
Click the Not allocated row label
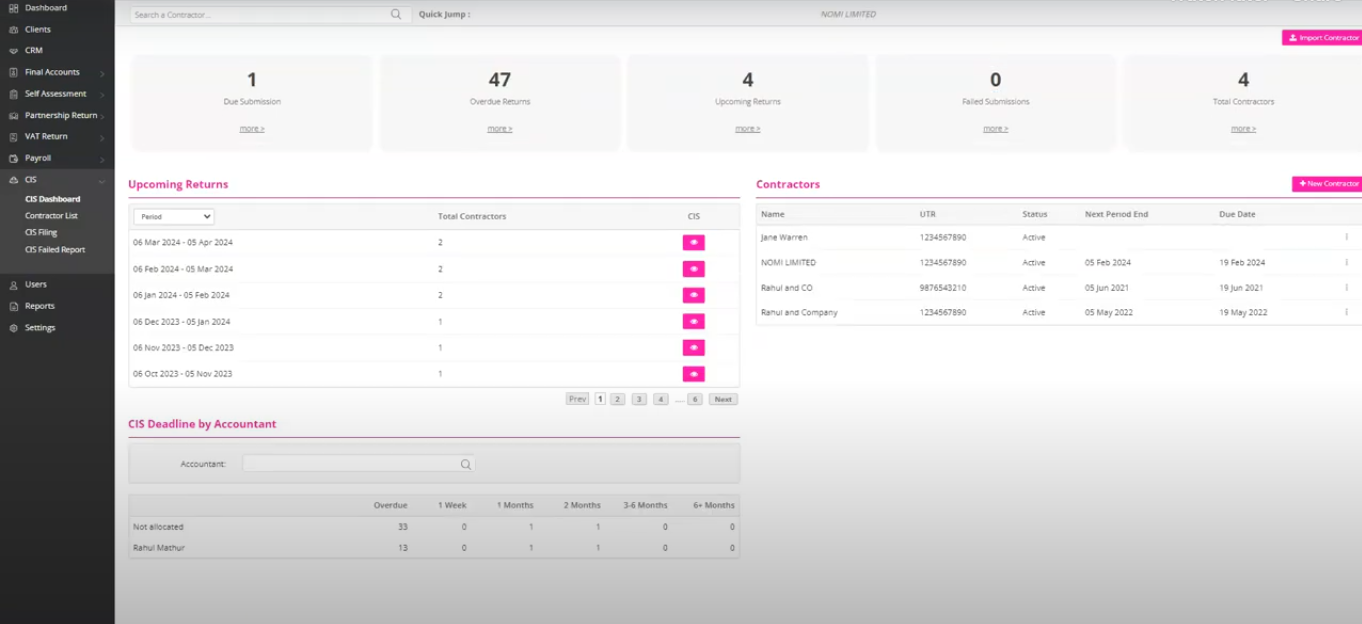click(158, 527)
